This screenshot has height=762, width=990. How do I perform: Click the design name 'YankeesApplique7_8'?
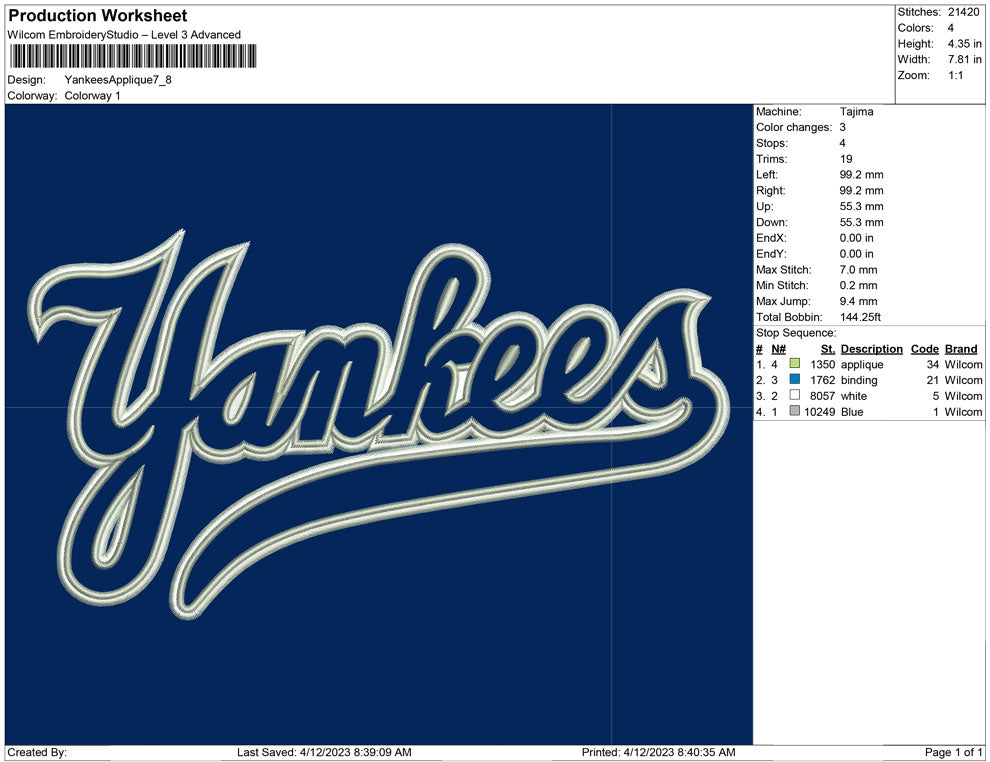[118, 80]
